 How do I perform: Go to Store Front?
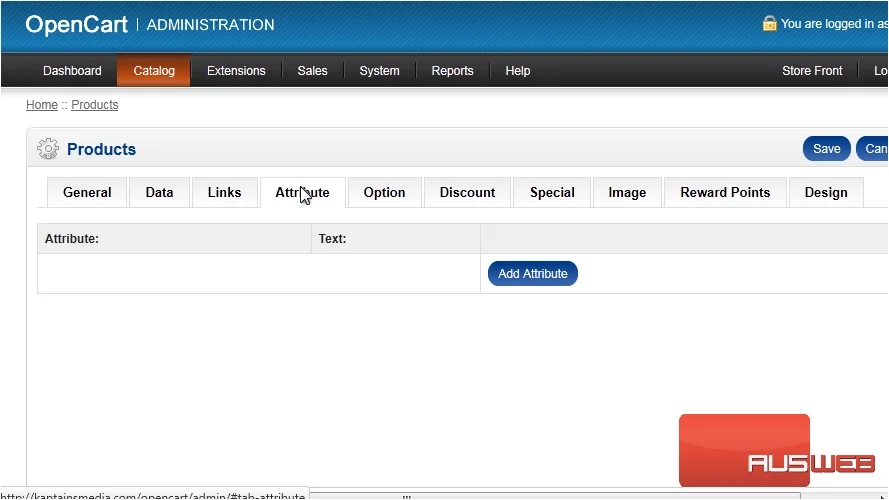point(812,71)
